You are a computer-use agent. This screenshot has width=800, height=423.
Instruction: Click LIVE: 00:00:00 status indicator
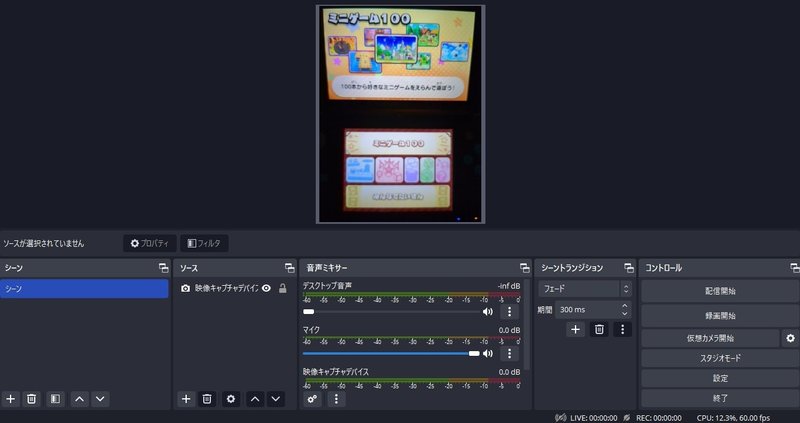594,418
